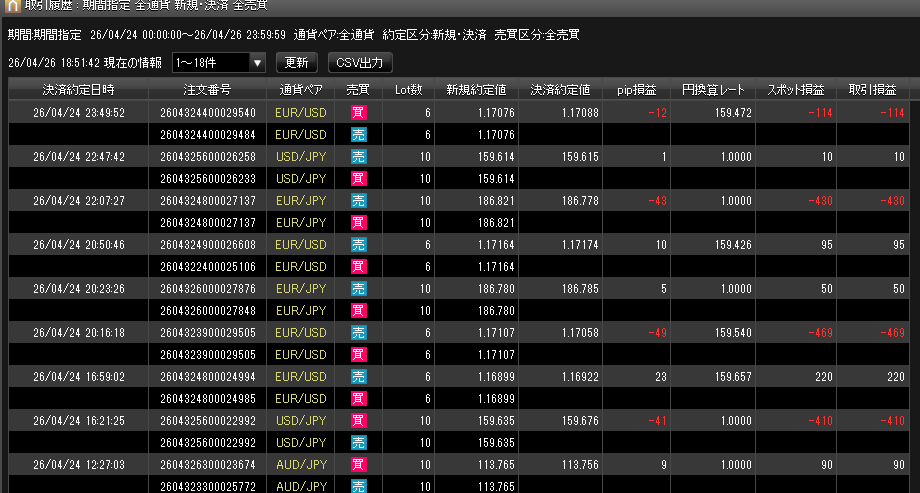The height and width of the screenshot is (493, 920).
Task: Click the house icon in the title bar
Action: coord(11,7)
